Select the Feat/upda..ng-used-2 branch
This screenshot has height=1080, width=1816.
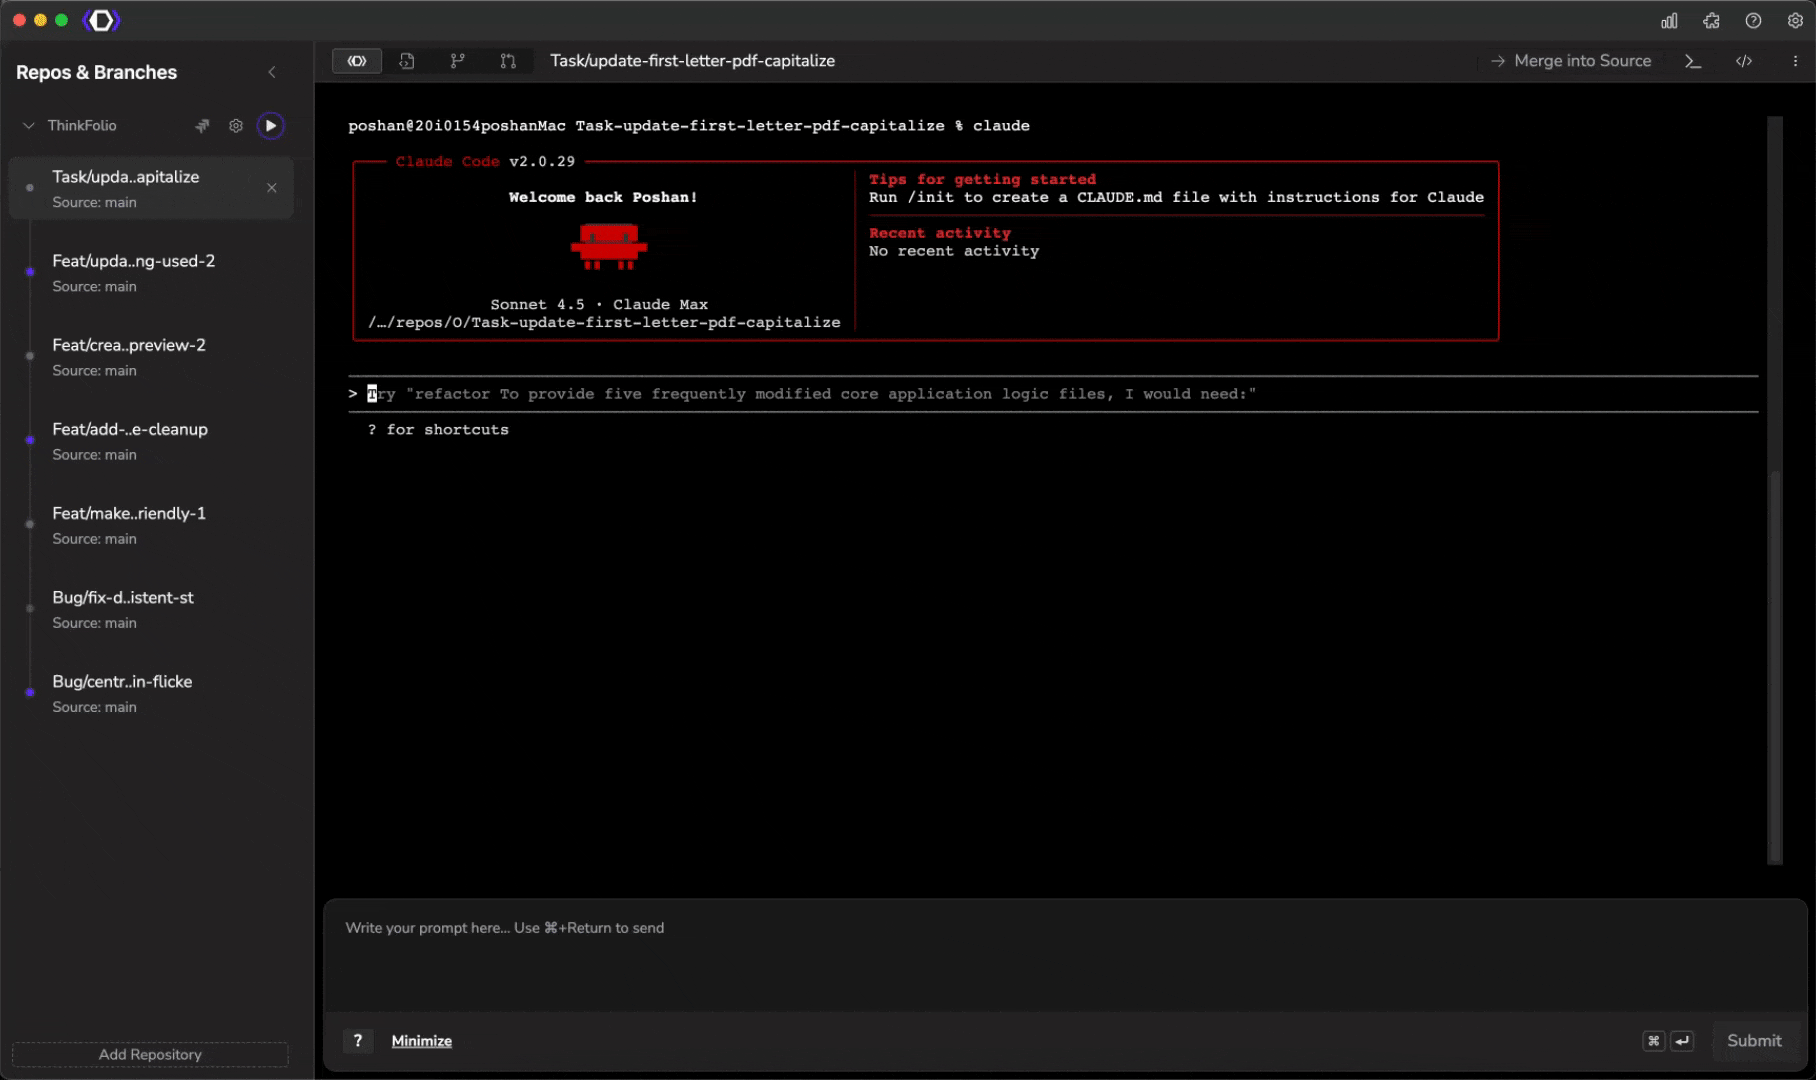[x=151, y=272]
